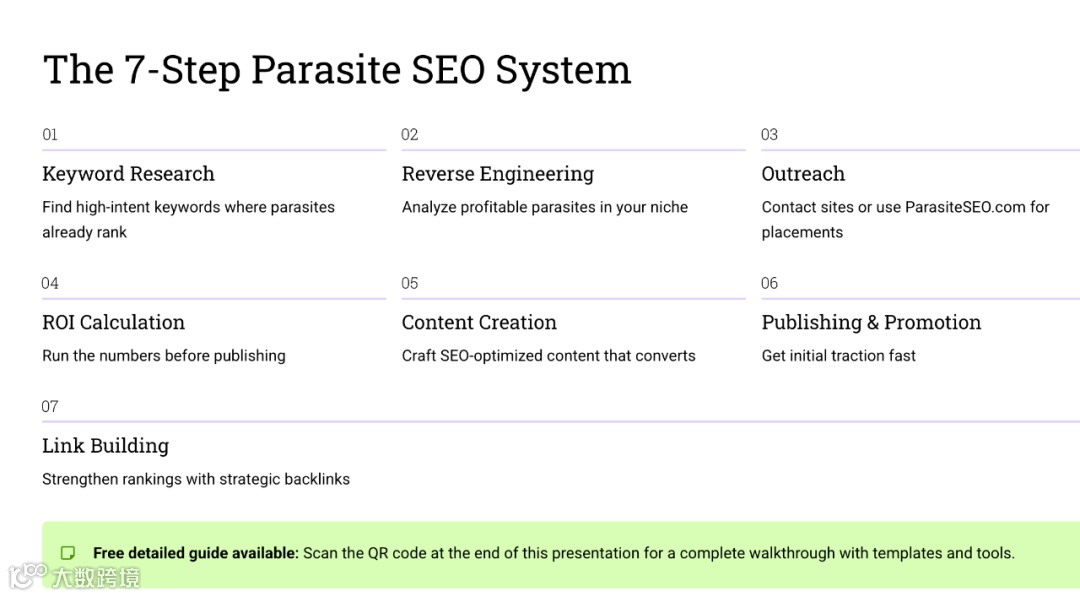
Task: Select the Keyword Research heading
Action: tap(128, 174)
